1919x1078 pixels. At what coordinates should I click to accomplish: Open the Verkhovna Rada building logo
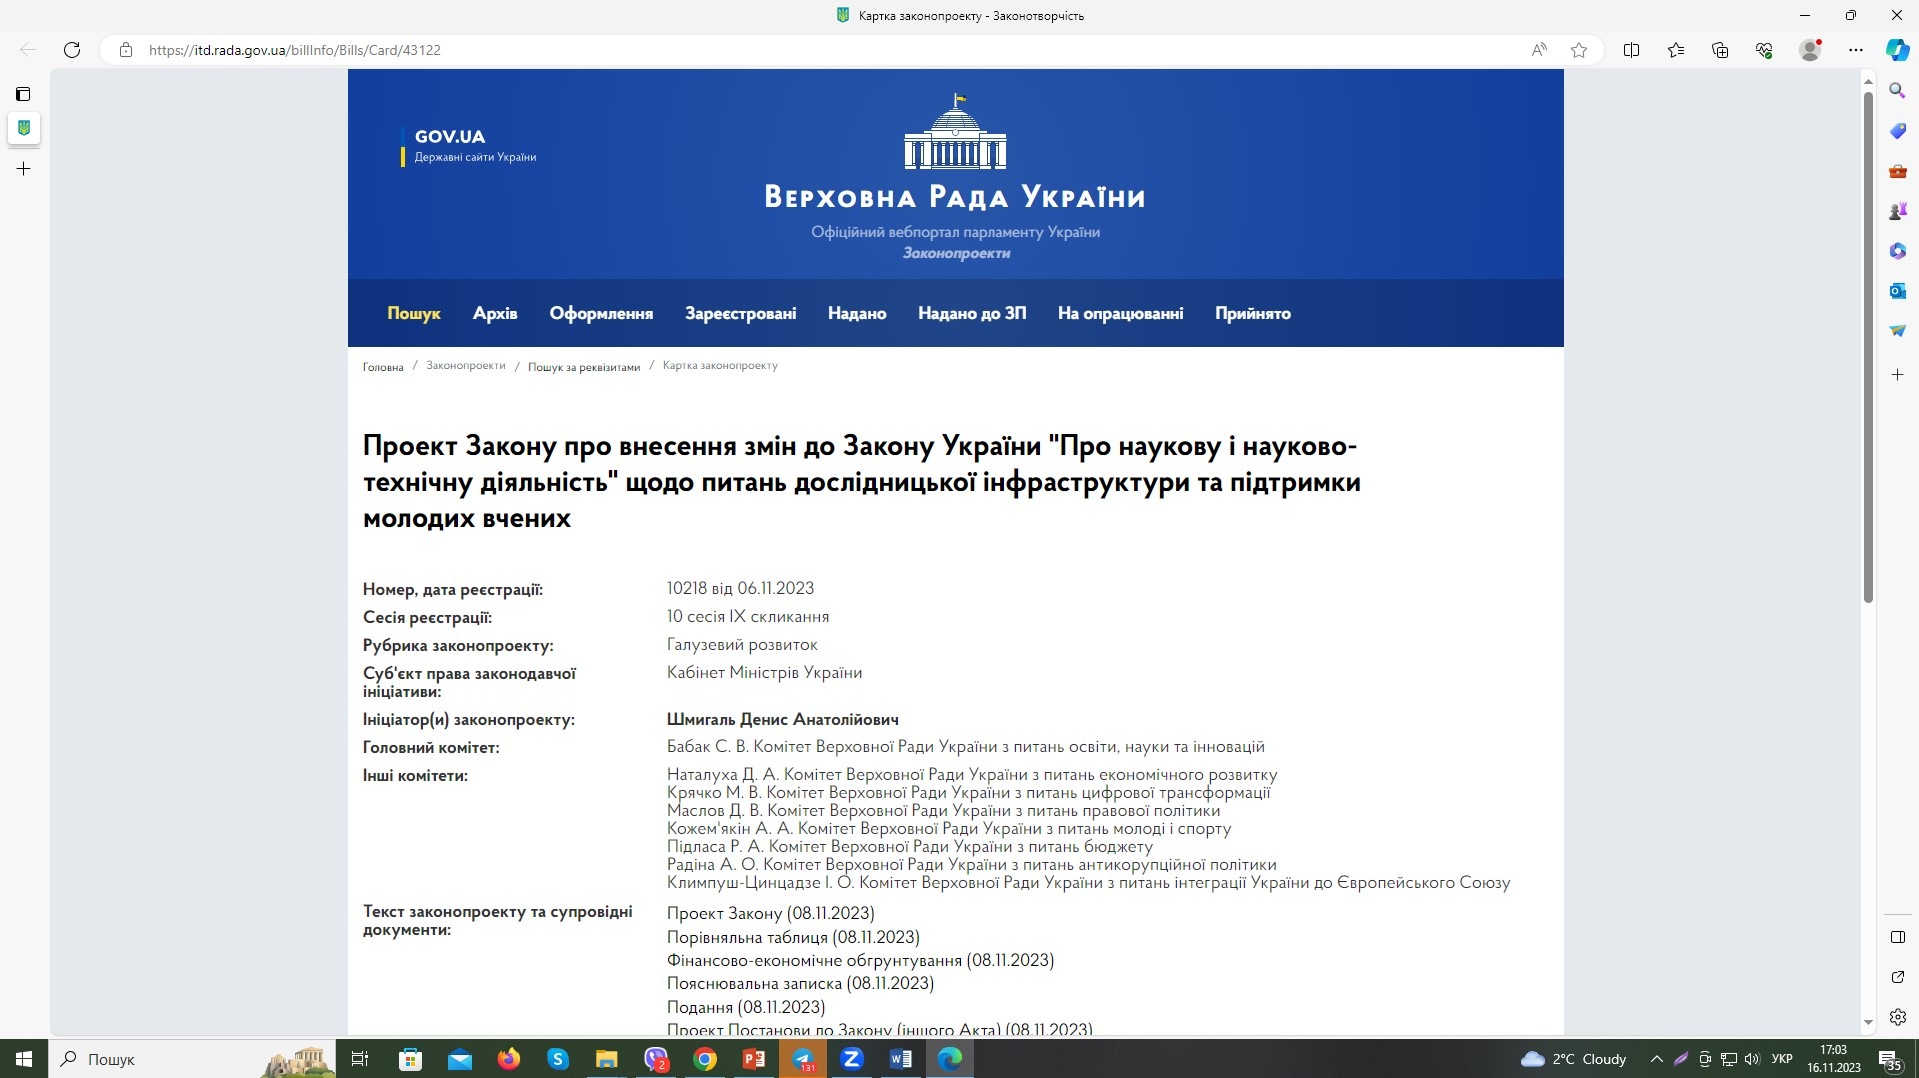coord(955,132)
